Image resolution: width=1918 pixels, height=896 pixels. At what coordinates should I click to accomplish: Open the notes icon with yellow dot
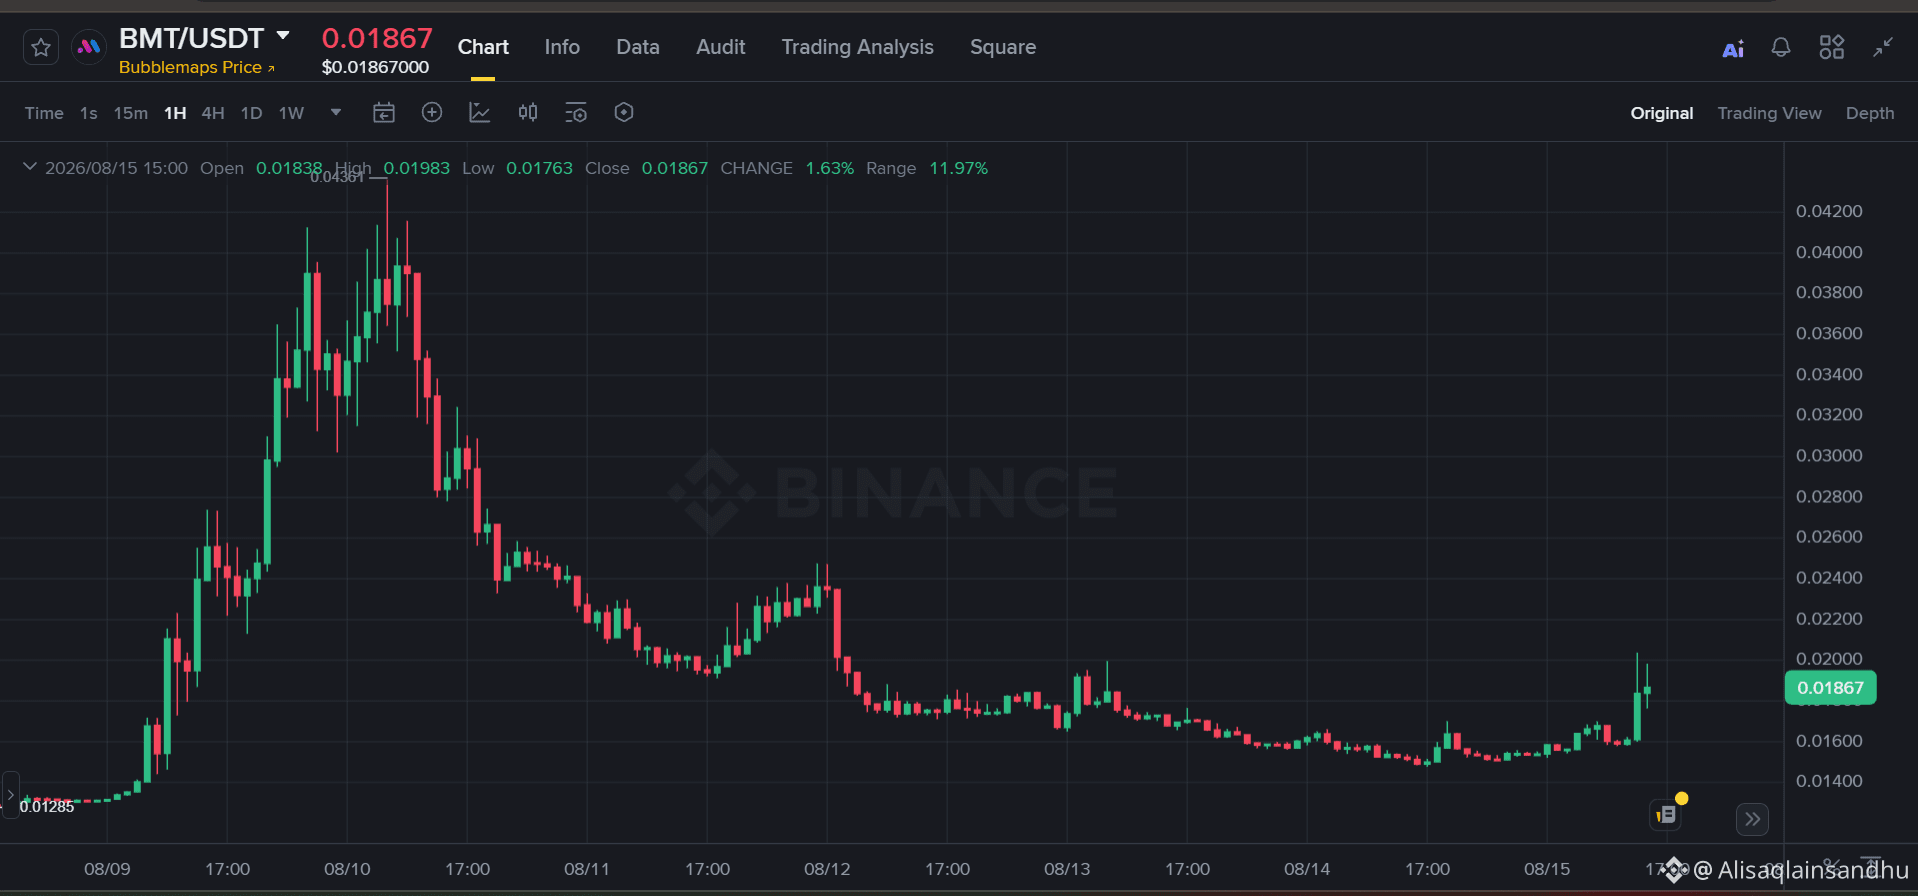tap(1666, 814)
